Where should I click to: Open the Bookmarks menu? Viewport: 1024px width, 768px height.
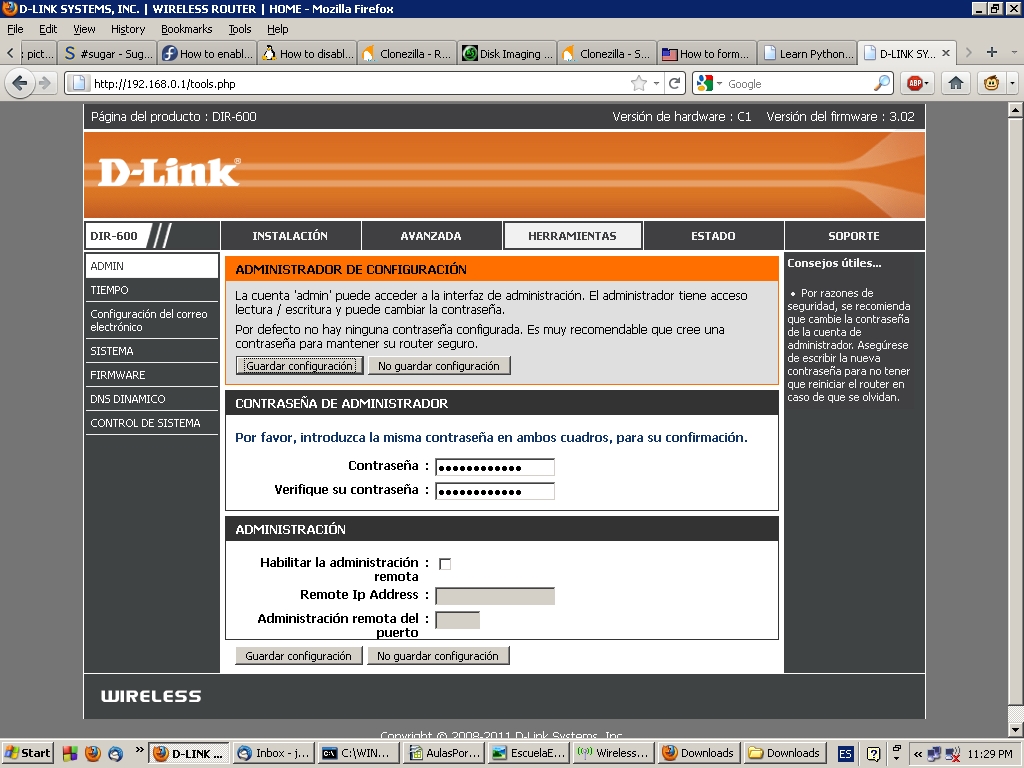click(x=186, y=29)
